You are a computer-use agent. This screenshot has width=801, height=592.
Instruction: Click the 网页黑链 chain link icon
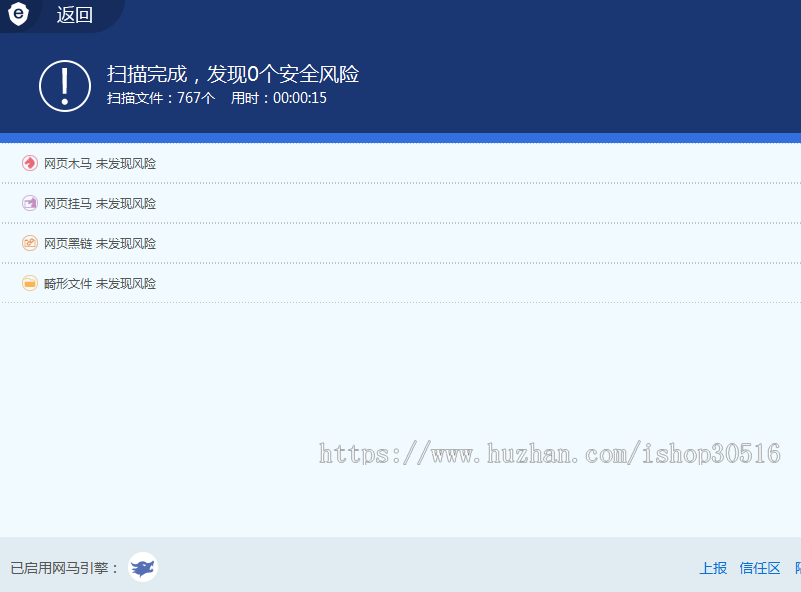click(29, 243)
